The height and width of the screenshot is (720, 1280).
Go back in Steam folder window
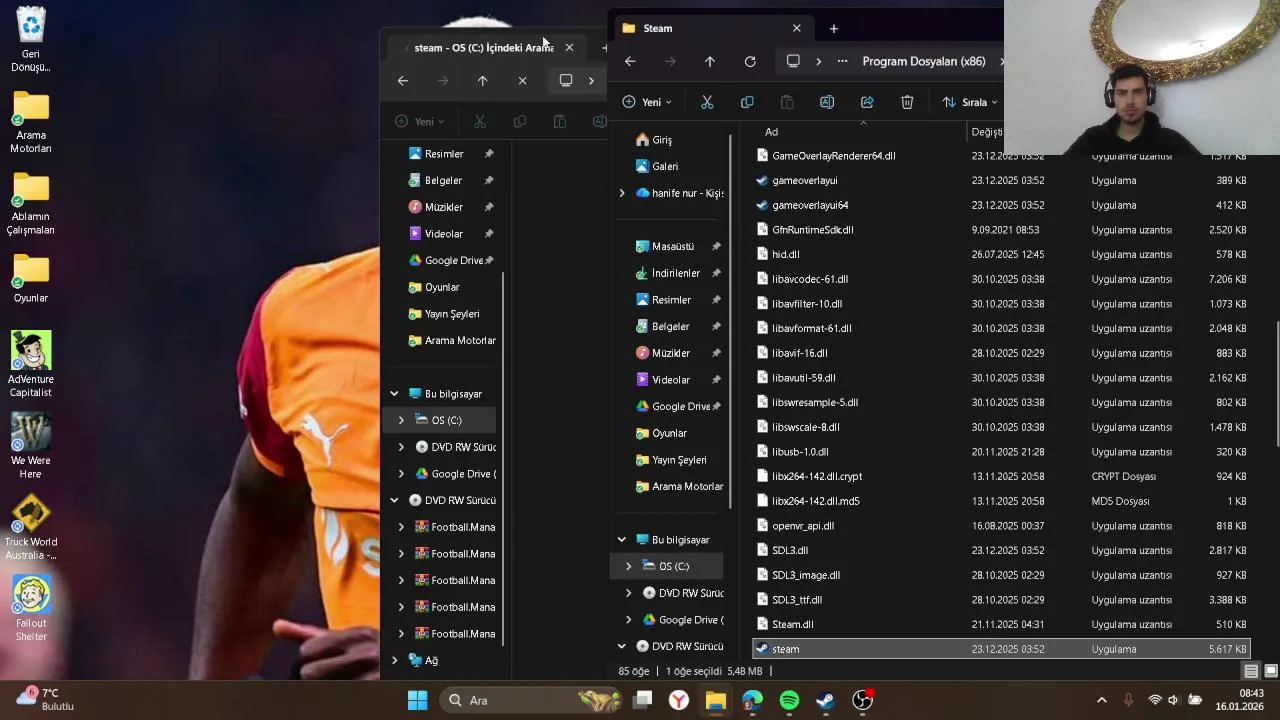[630, 61]
